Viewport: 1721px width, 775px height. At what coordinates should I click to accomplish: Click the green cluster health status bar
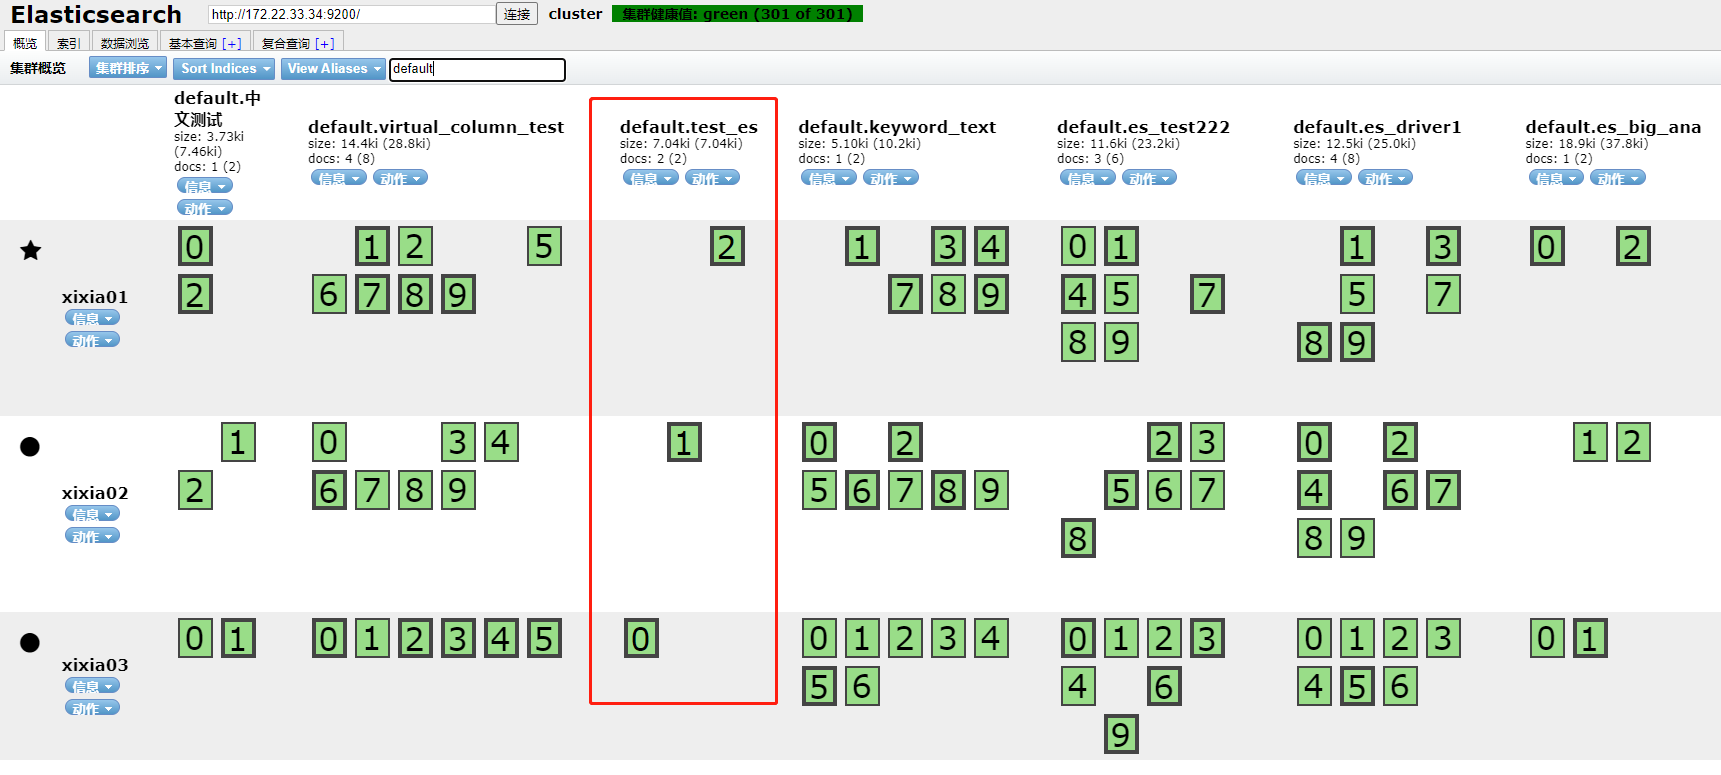[x=737, y=14]
